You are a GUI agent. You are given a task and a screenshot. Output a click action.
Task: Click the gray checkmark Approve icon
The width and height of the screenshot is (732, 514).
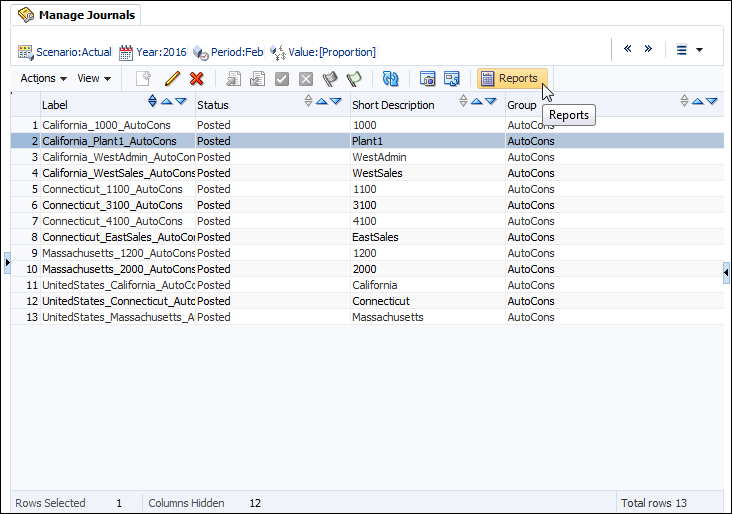282,79
